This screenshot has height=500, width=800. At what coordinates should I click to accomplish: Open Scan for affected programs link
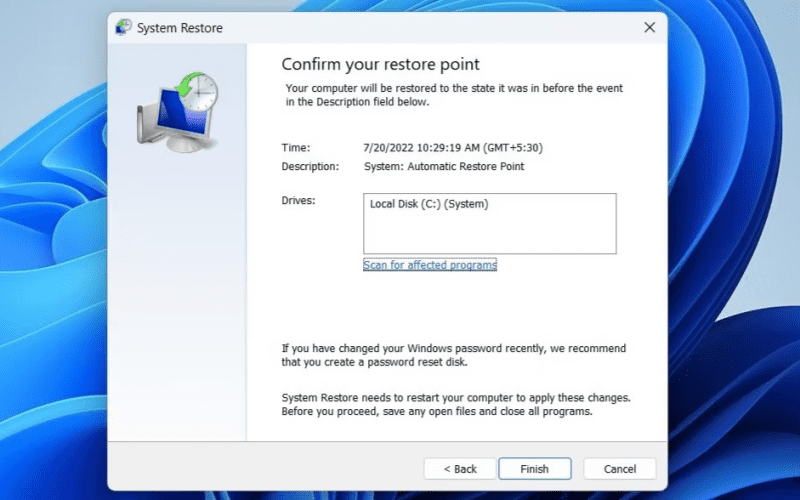(x=430, y=265)
